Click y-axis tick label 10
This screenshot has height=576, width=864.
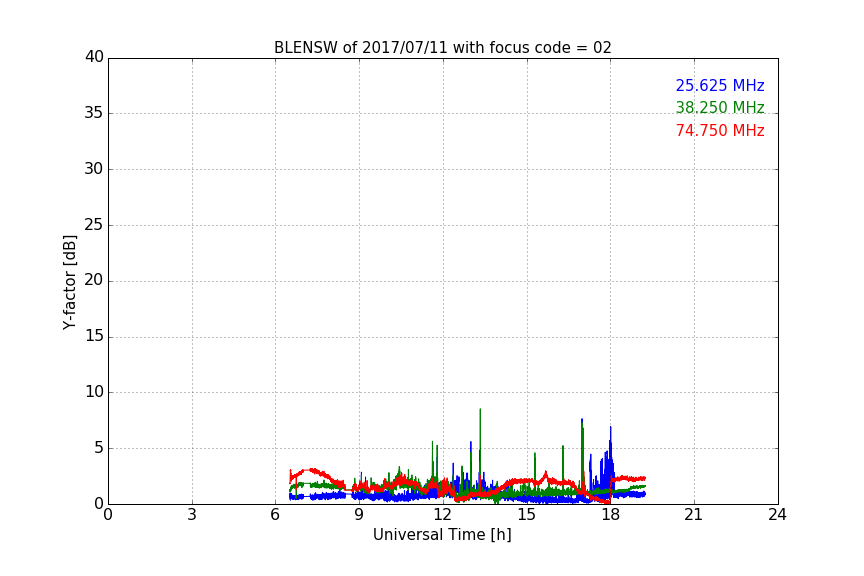pos(94,392)
